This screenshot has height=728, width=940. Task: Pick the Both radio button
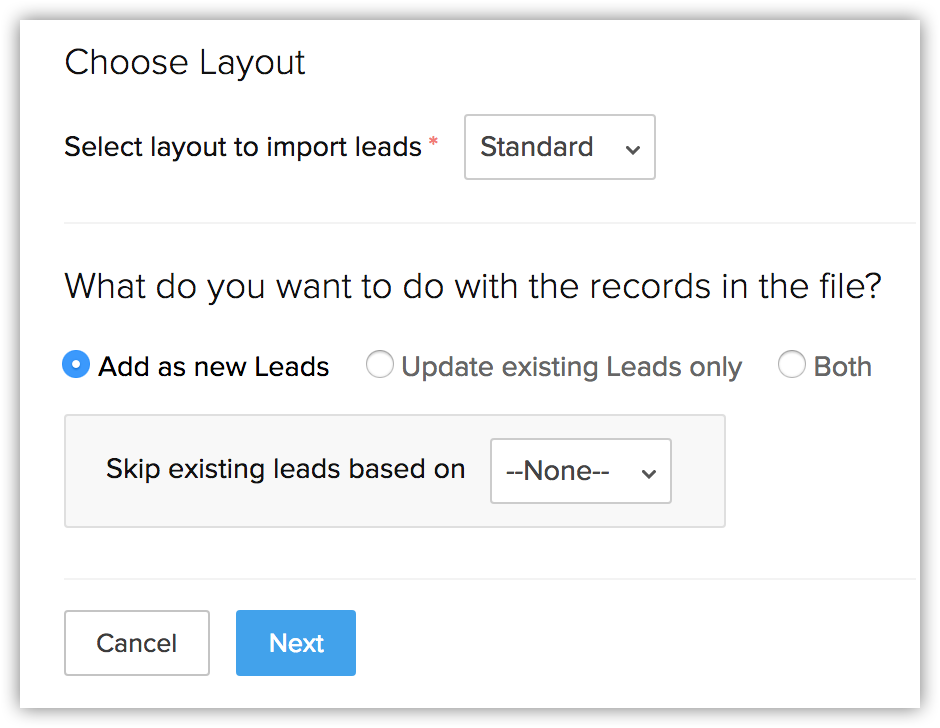[x=791, y=366]
